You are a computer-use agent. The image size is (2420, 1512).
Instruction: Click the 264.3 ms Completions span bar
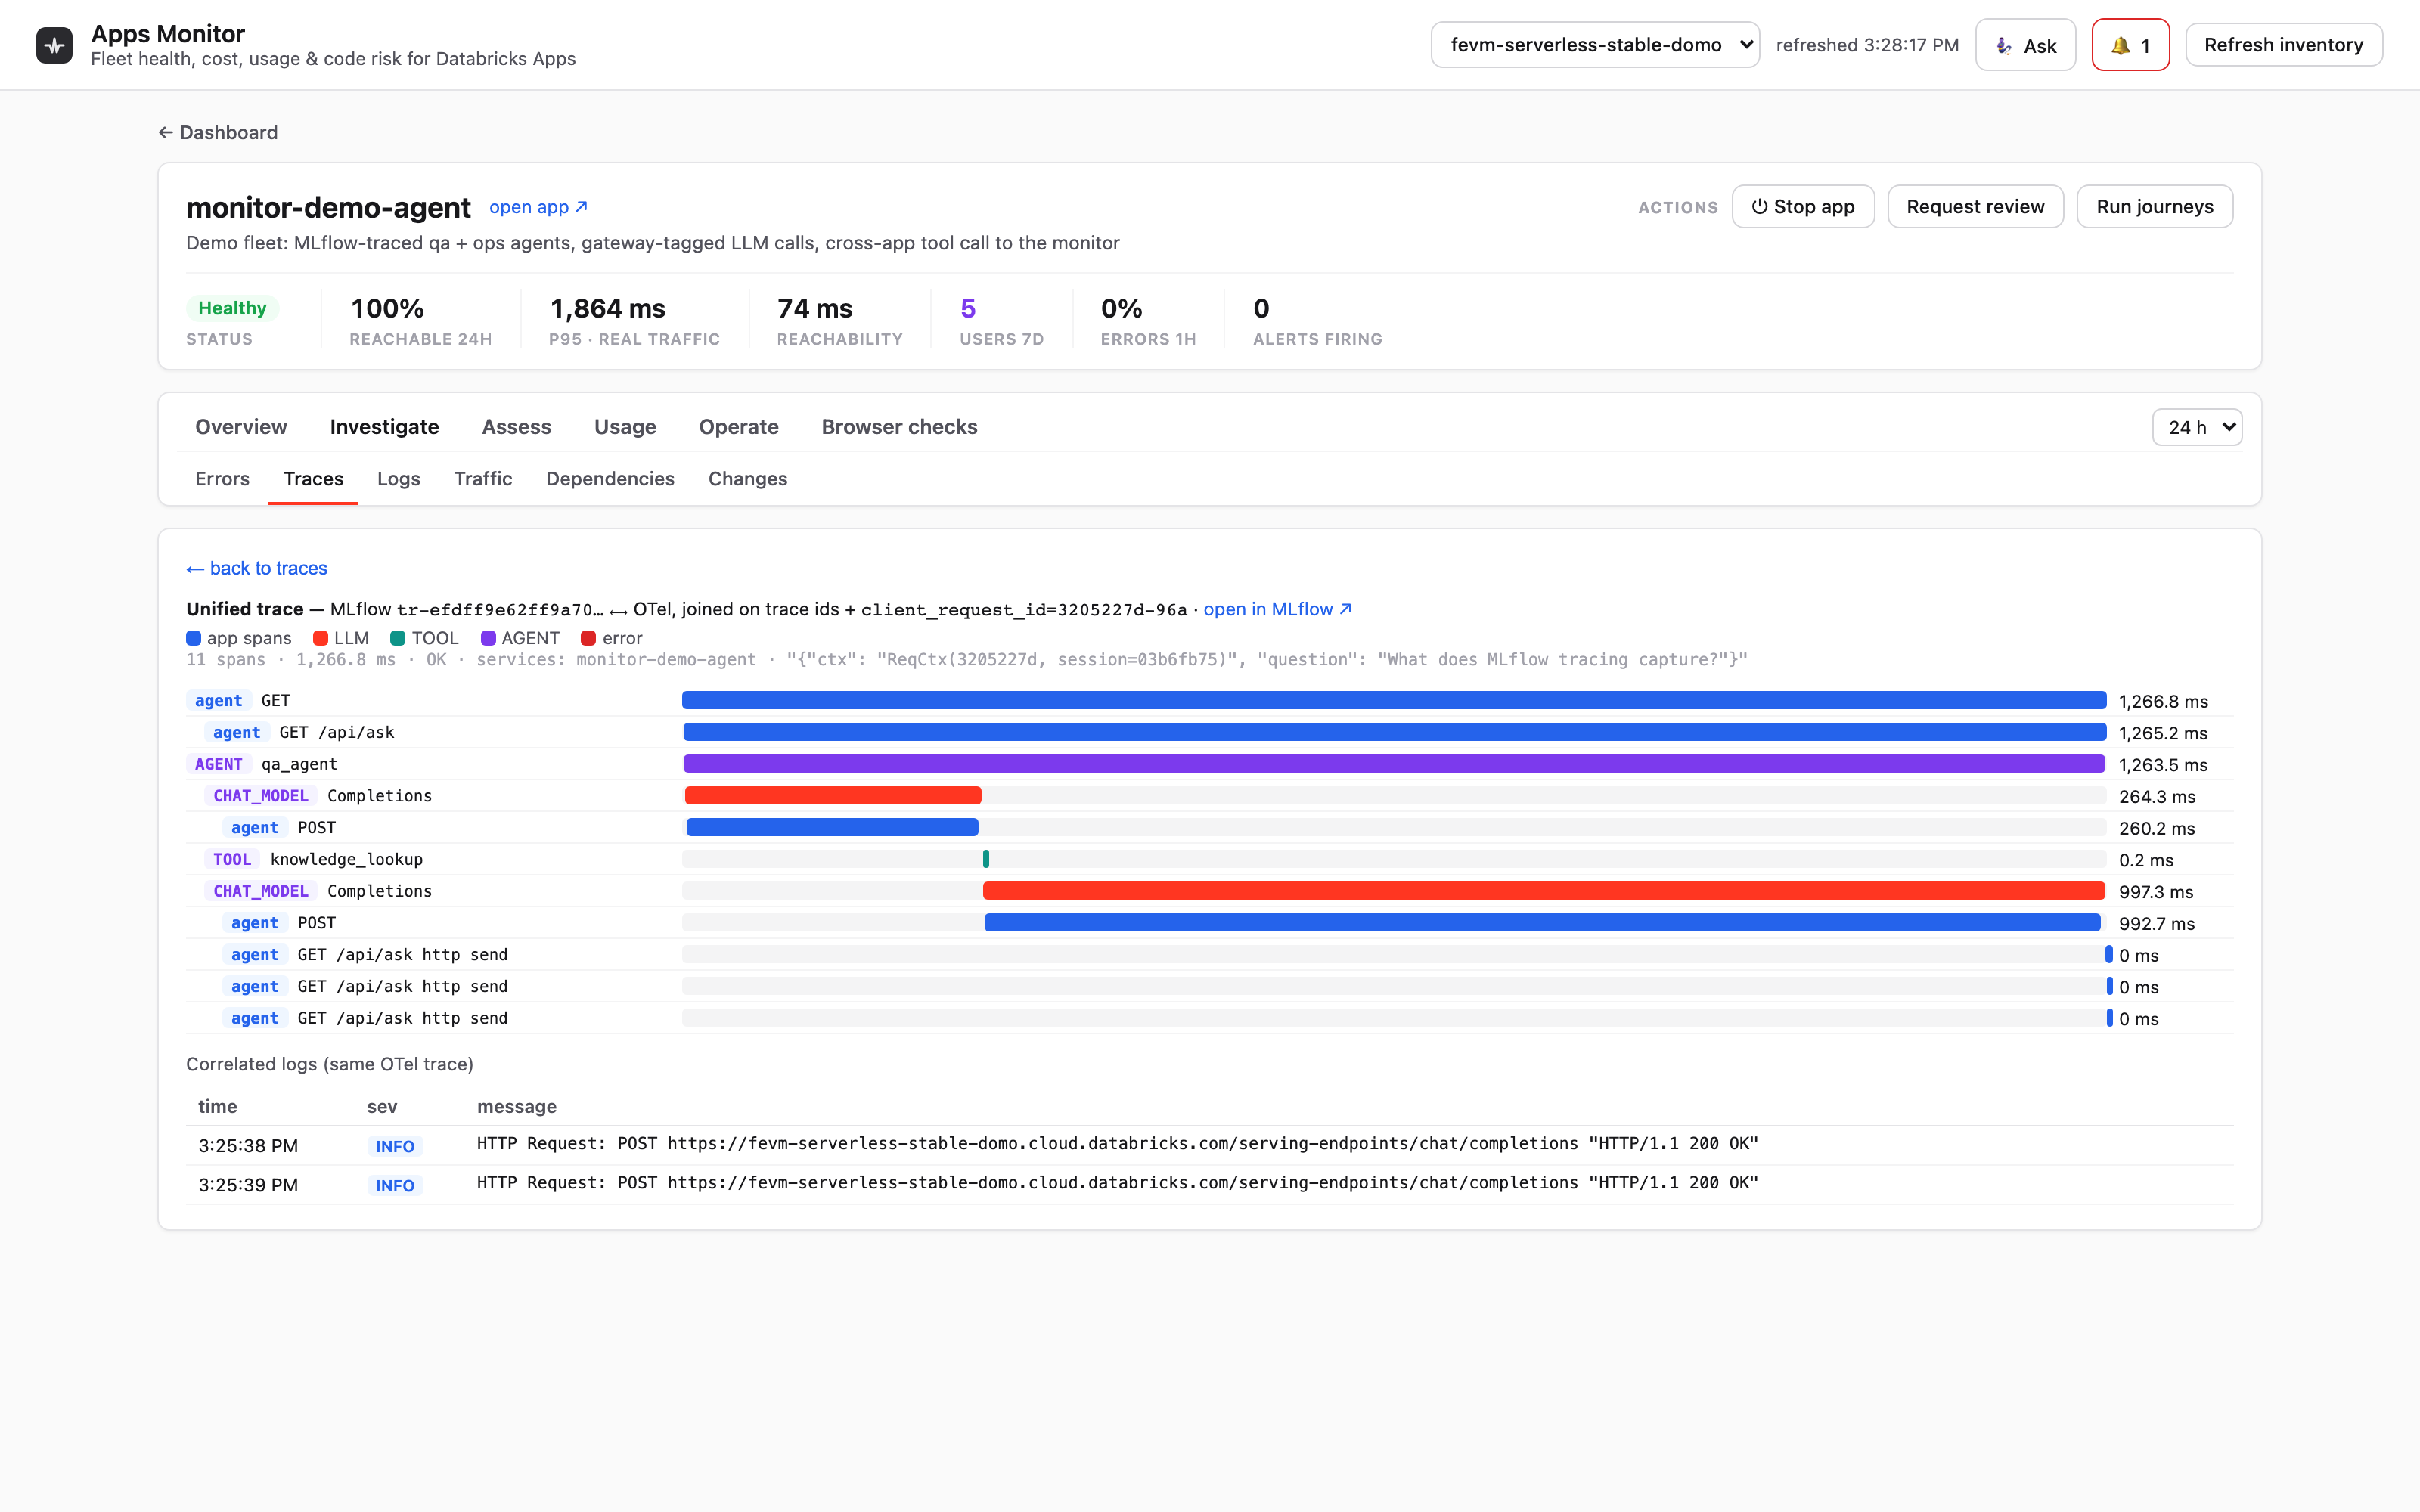pos(833,796)
